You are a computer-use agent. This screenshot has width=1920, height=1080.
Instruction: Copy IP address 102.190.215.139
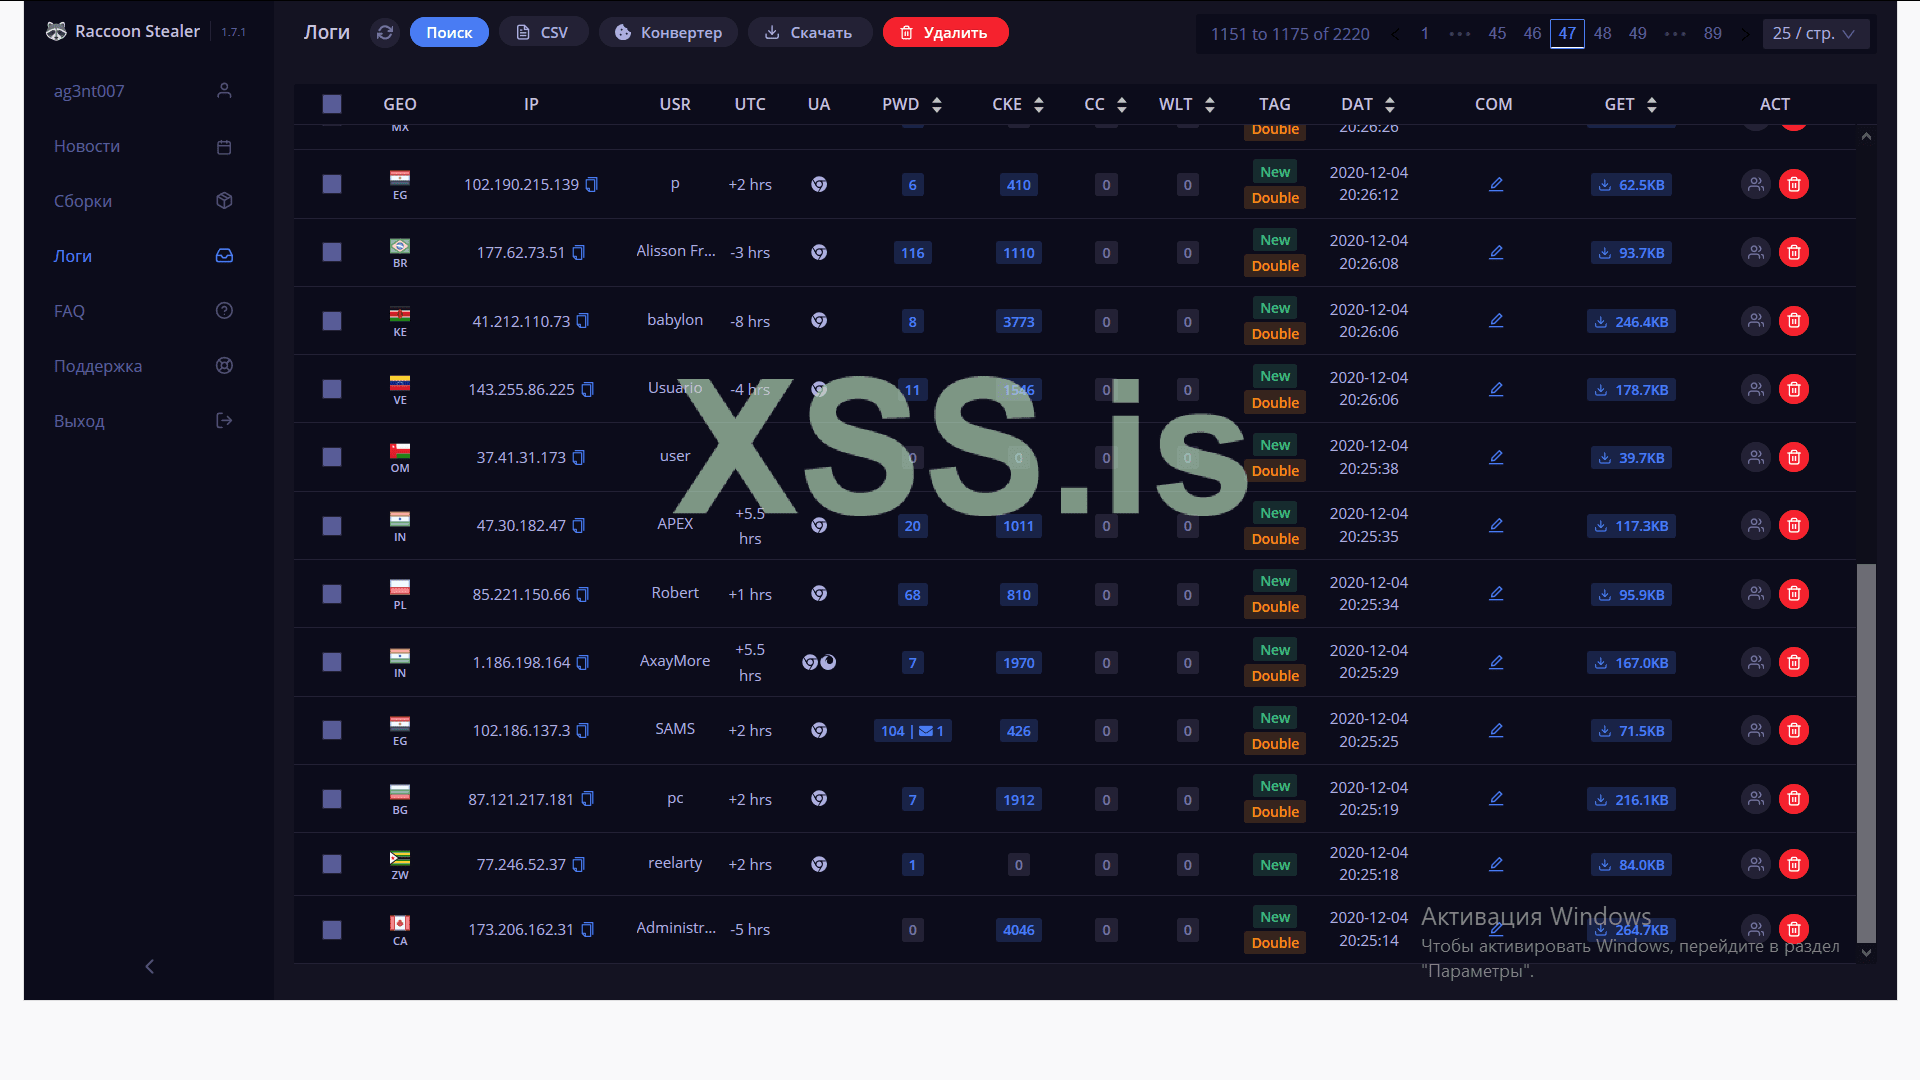(592, 185)
